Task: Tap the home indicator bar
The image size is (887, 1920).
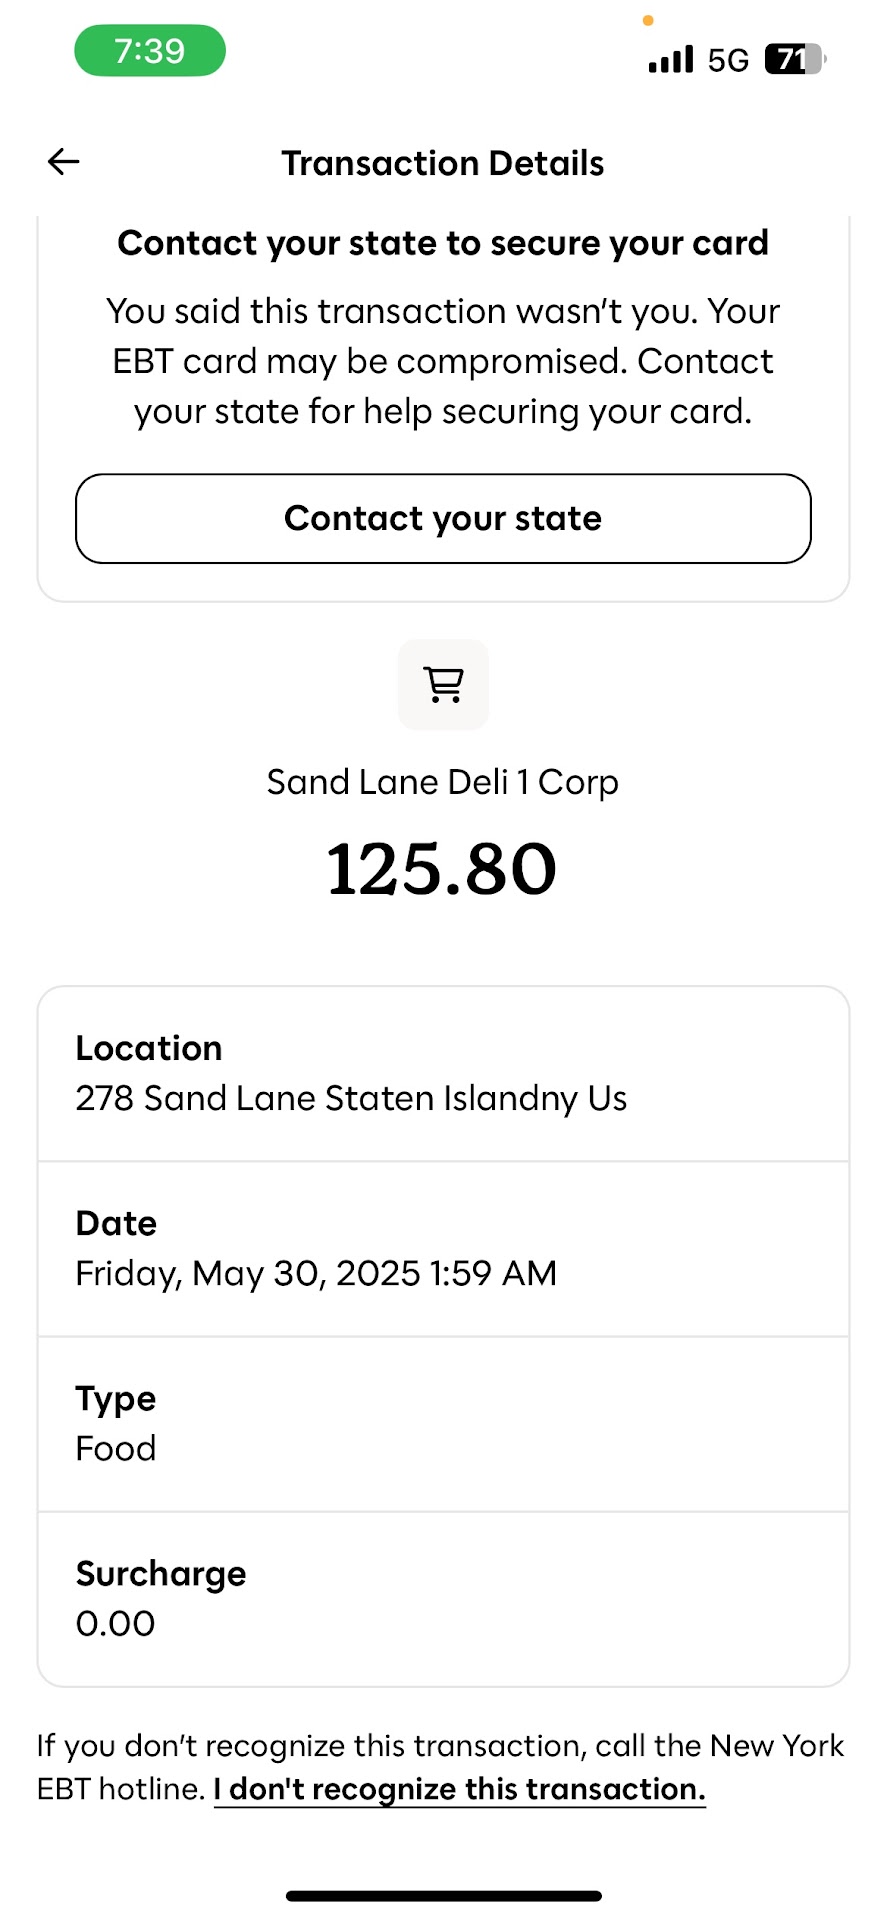Action: coord(443,1896)
